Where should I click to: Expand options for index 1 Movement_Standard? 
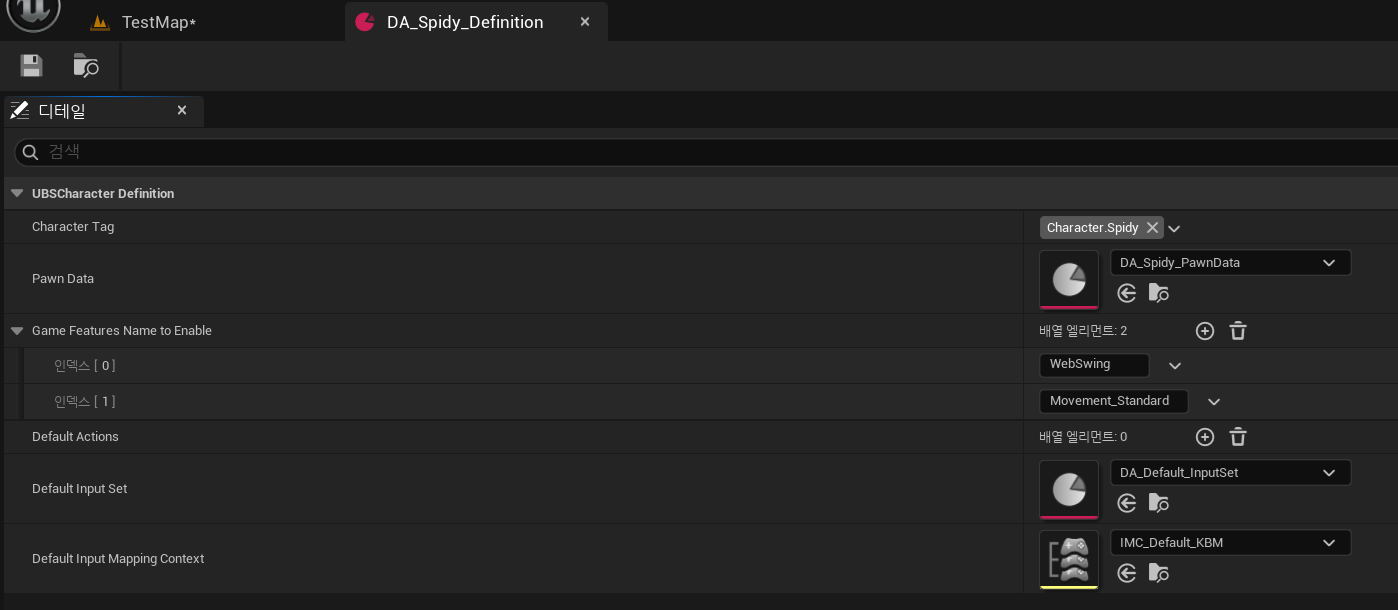[1214, 402]
